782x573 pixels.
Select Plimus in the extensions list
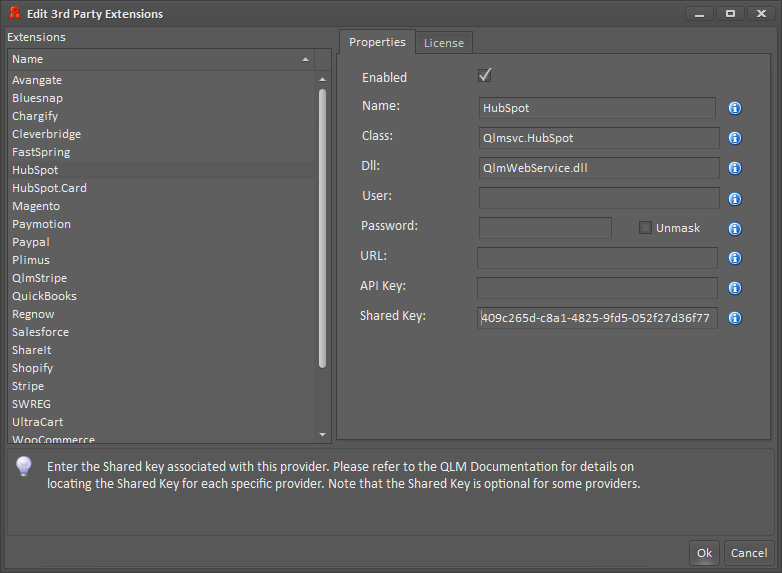161,260
